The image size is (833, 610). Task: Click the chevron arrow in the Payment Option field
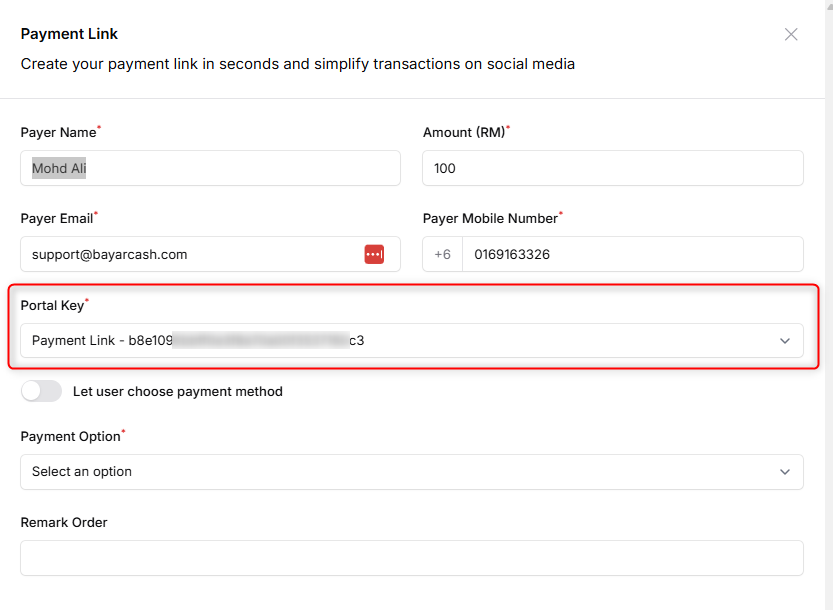coord(785,472)
